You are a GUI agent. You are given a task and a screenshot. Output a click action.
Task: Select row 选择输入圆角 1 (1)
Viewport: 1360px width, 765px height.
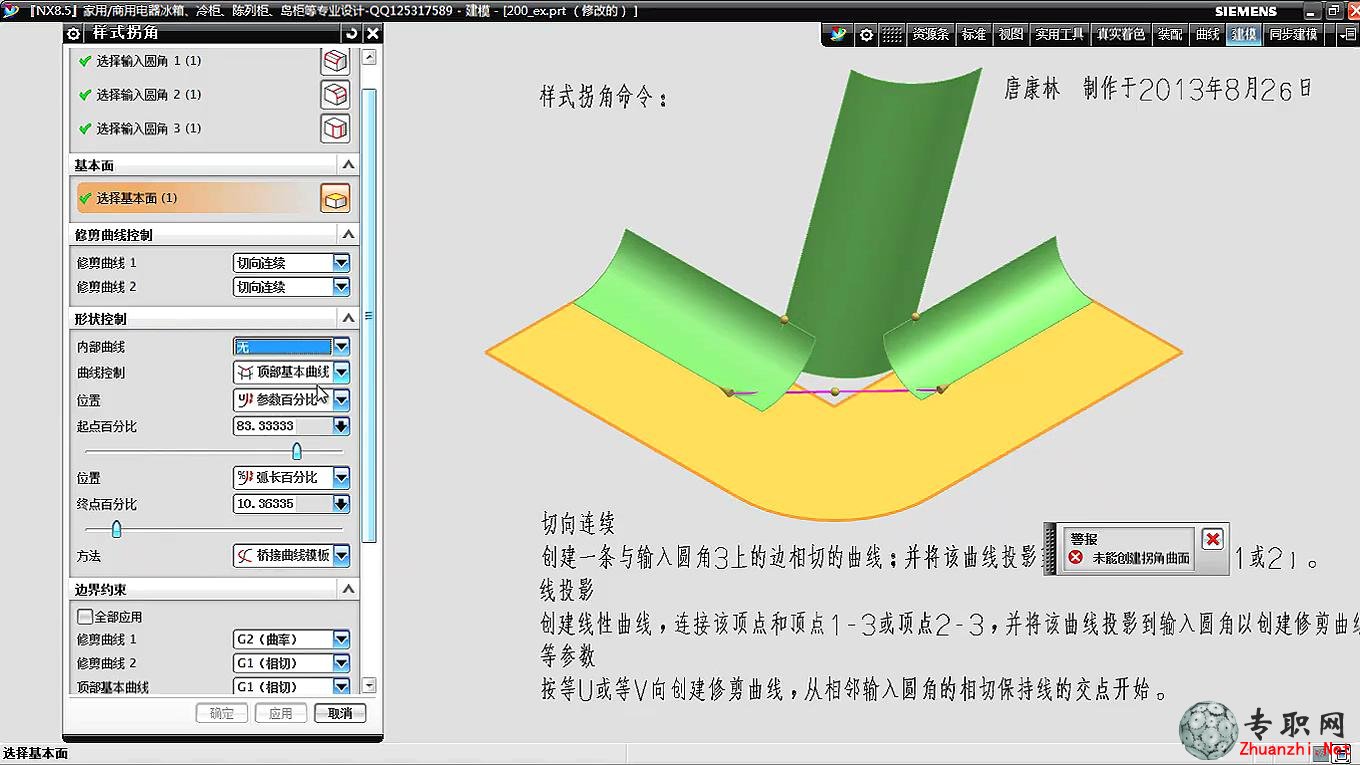[196, 61]
